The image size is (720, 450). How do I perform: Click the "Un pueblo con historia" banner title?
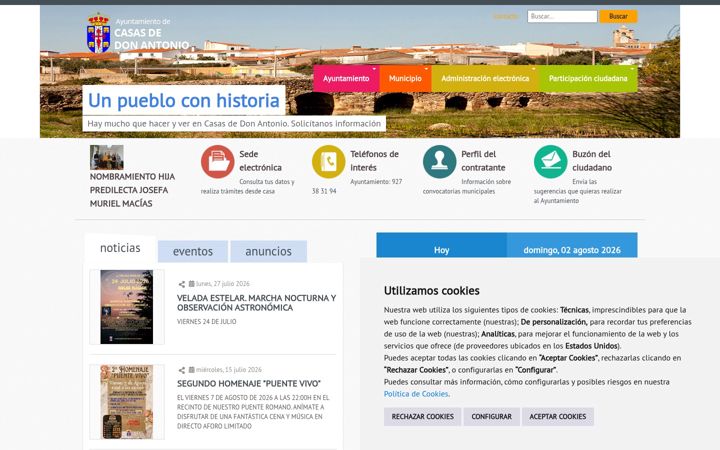(x=184, y=100)
